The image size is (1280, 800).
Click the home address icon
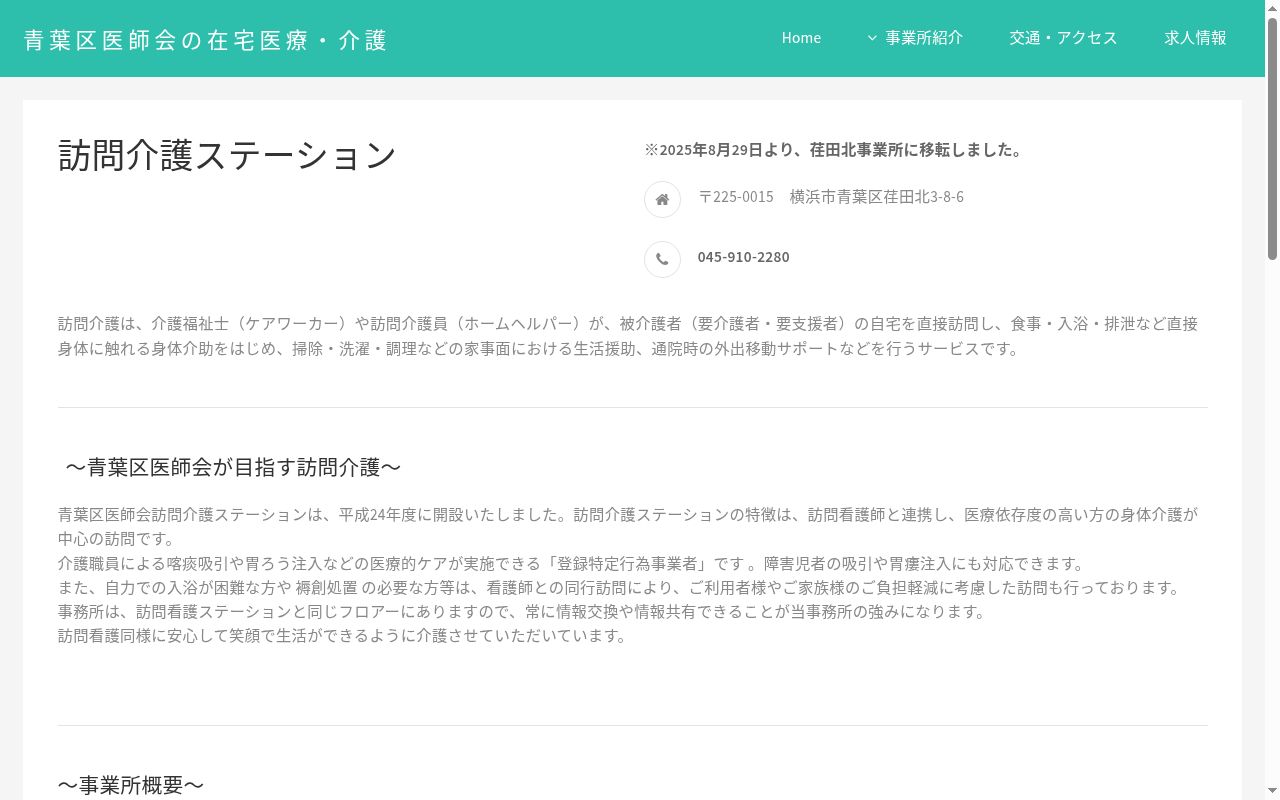pos(662,200)
